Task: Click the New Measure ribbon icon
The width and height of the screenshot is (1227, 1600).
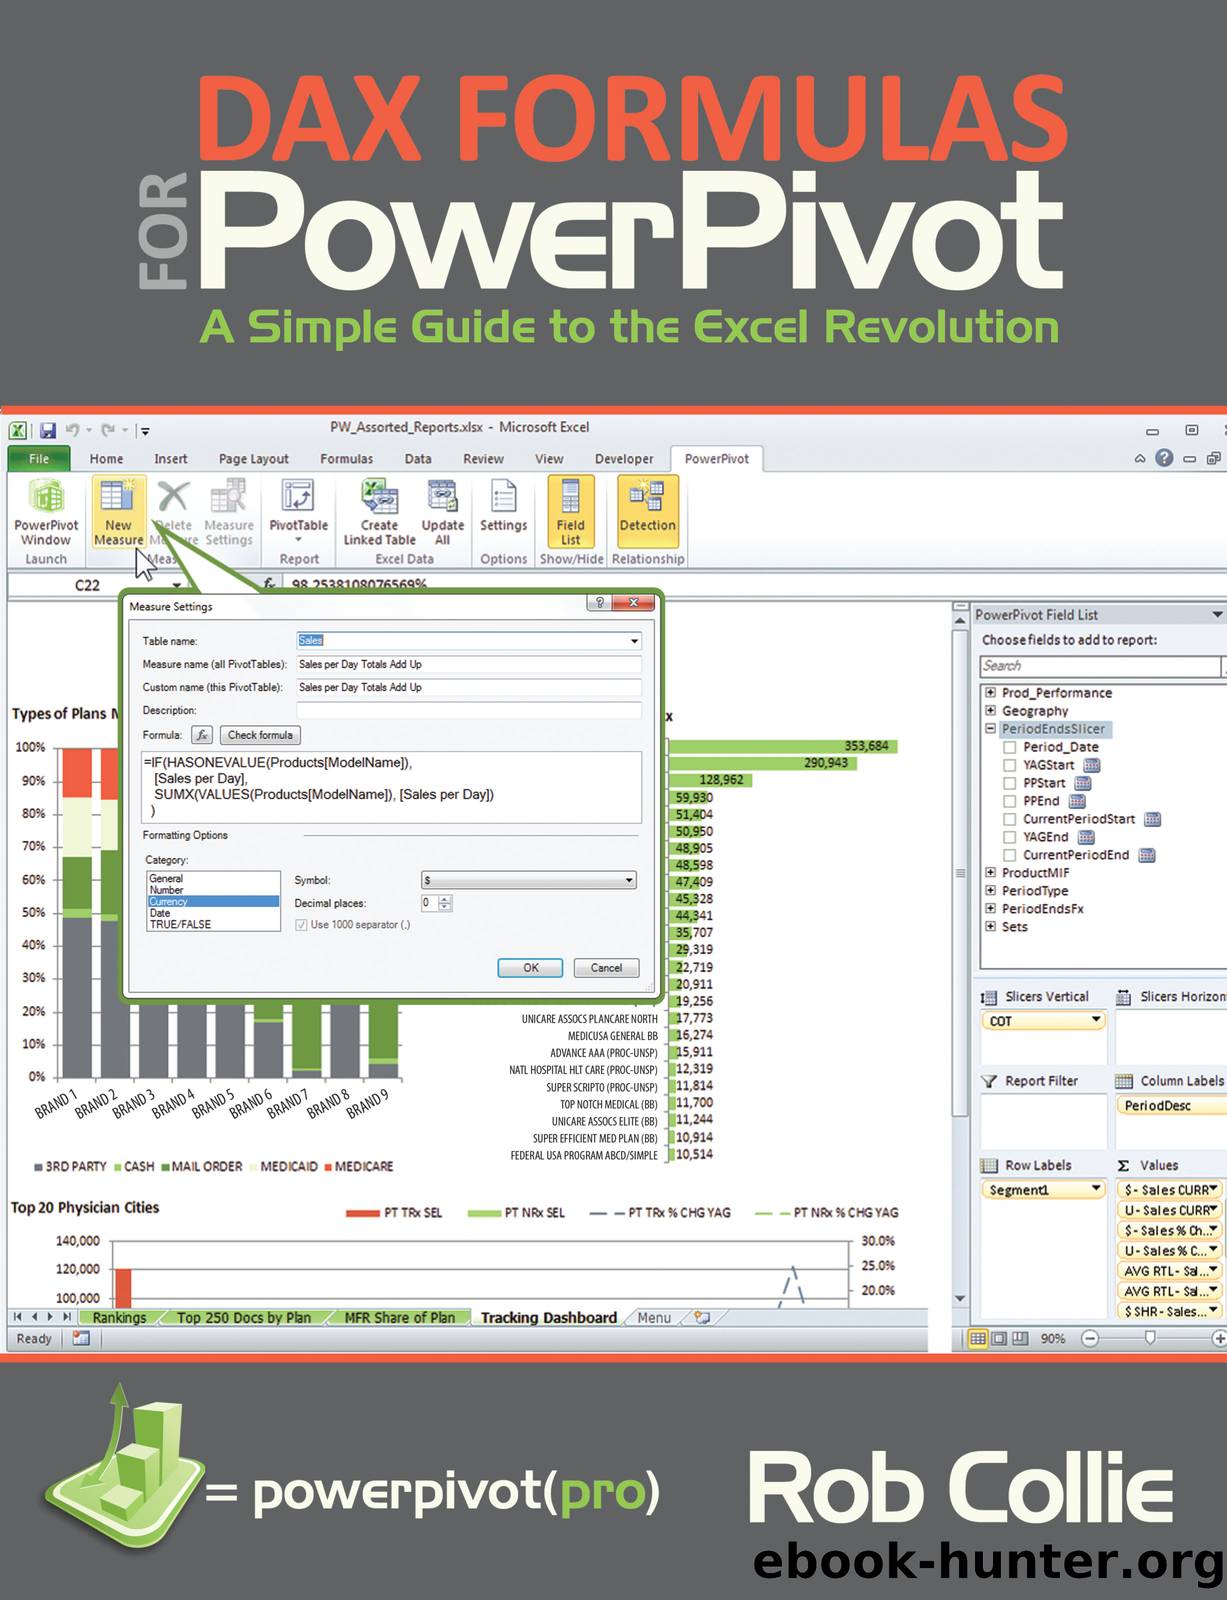Action: (x=118, y=512)
